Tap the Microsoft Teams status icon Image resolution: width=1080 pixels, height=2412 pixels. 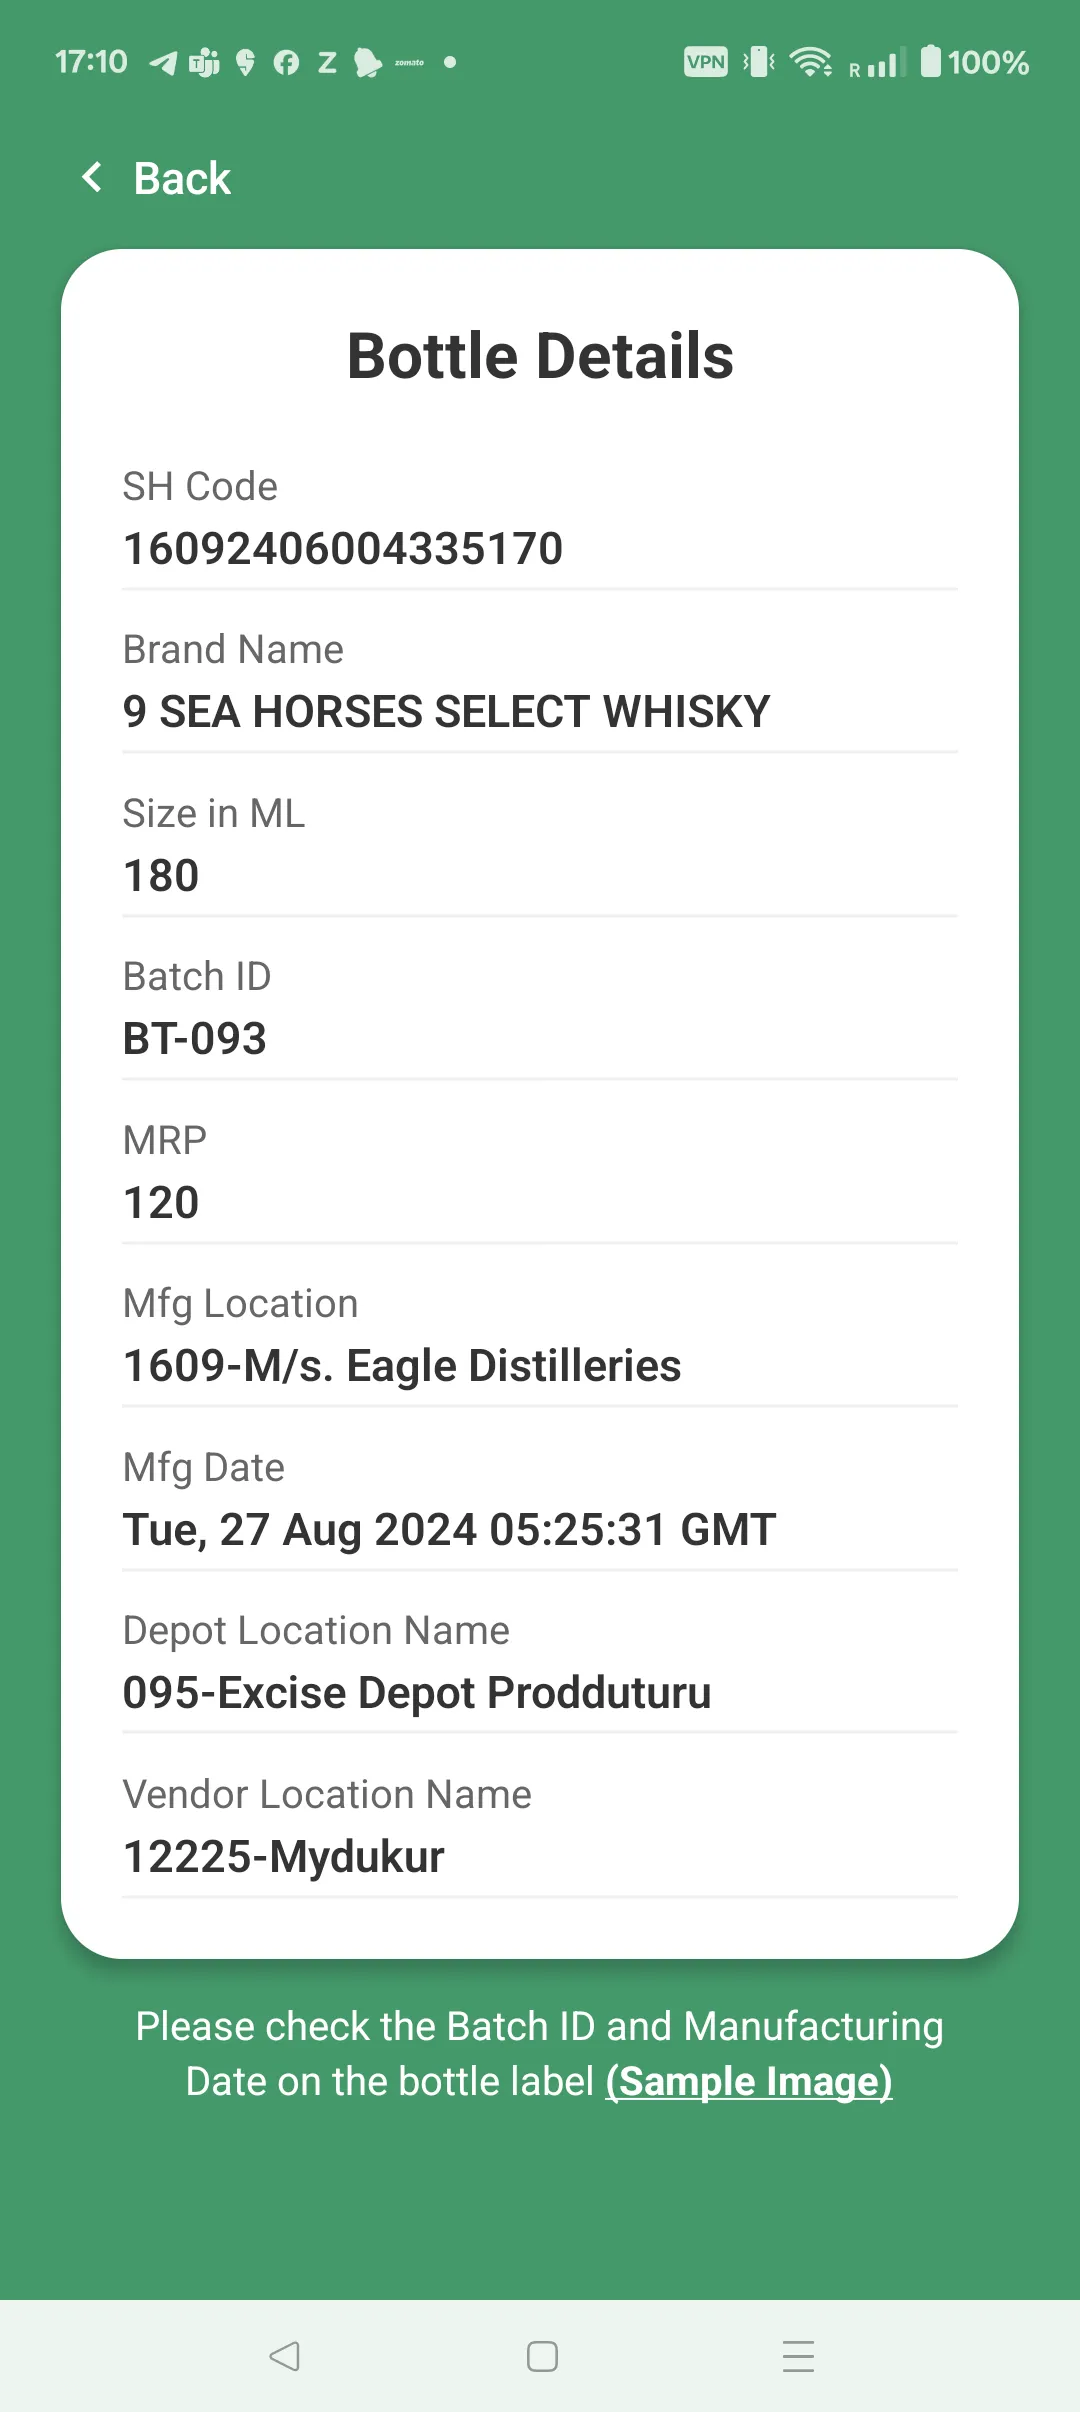click(x=204, y=63)
